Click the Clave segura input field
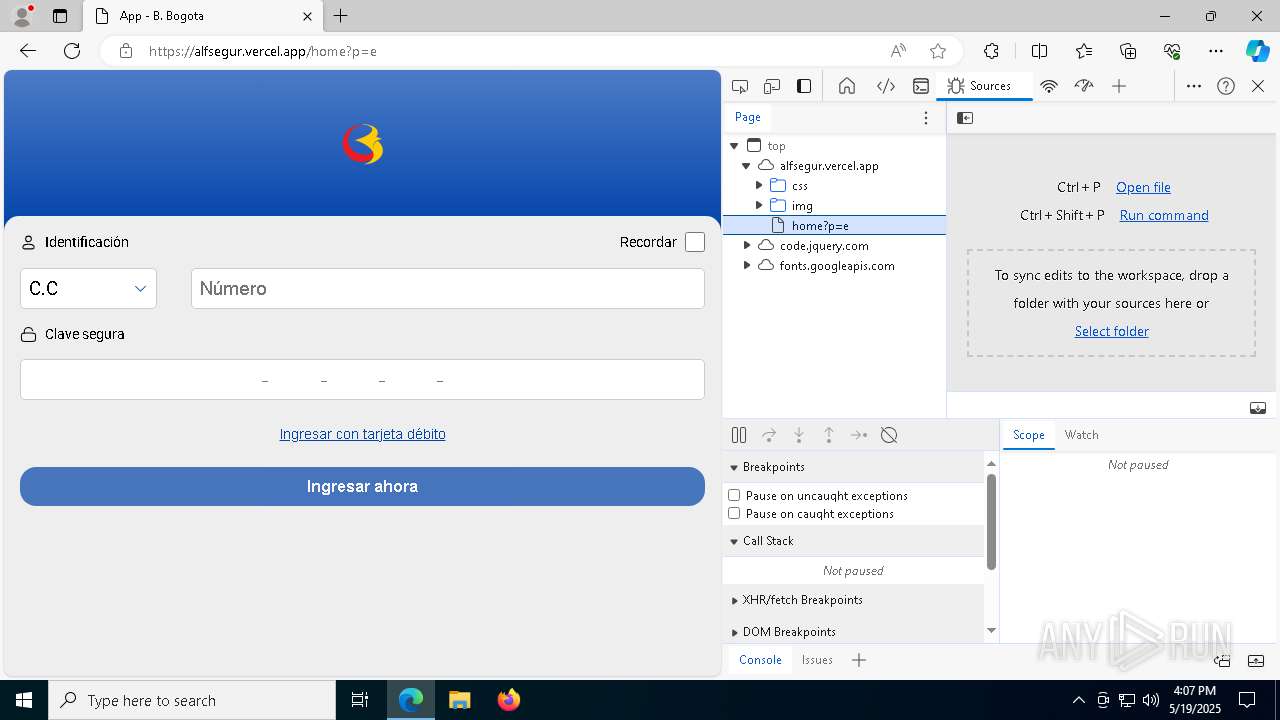 362,380
